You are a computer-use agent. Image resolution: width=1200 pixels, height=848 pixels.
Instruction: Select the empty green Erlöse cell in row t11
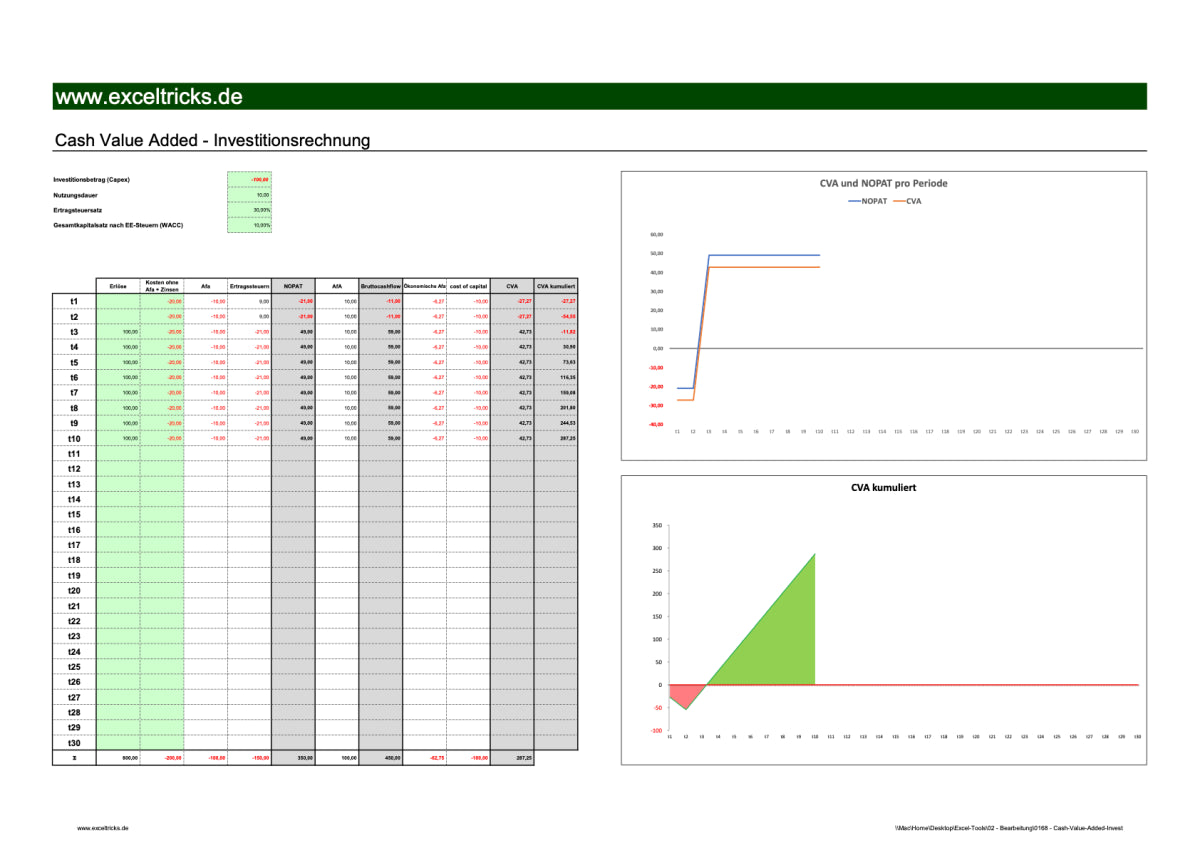[118, 454]
